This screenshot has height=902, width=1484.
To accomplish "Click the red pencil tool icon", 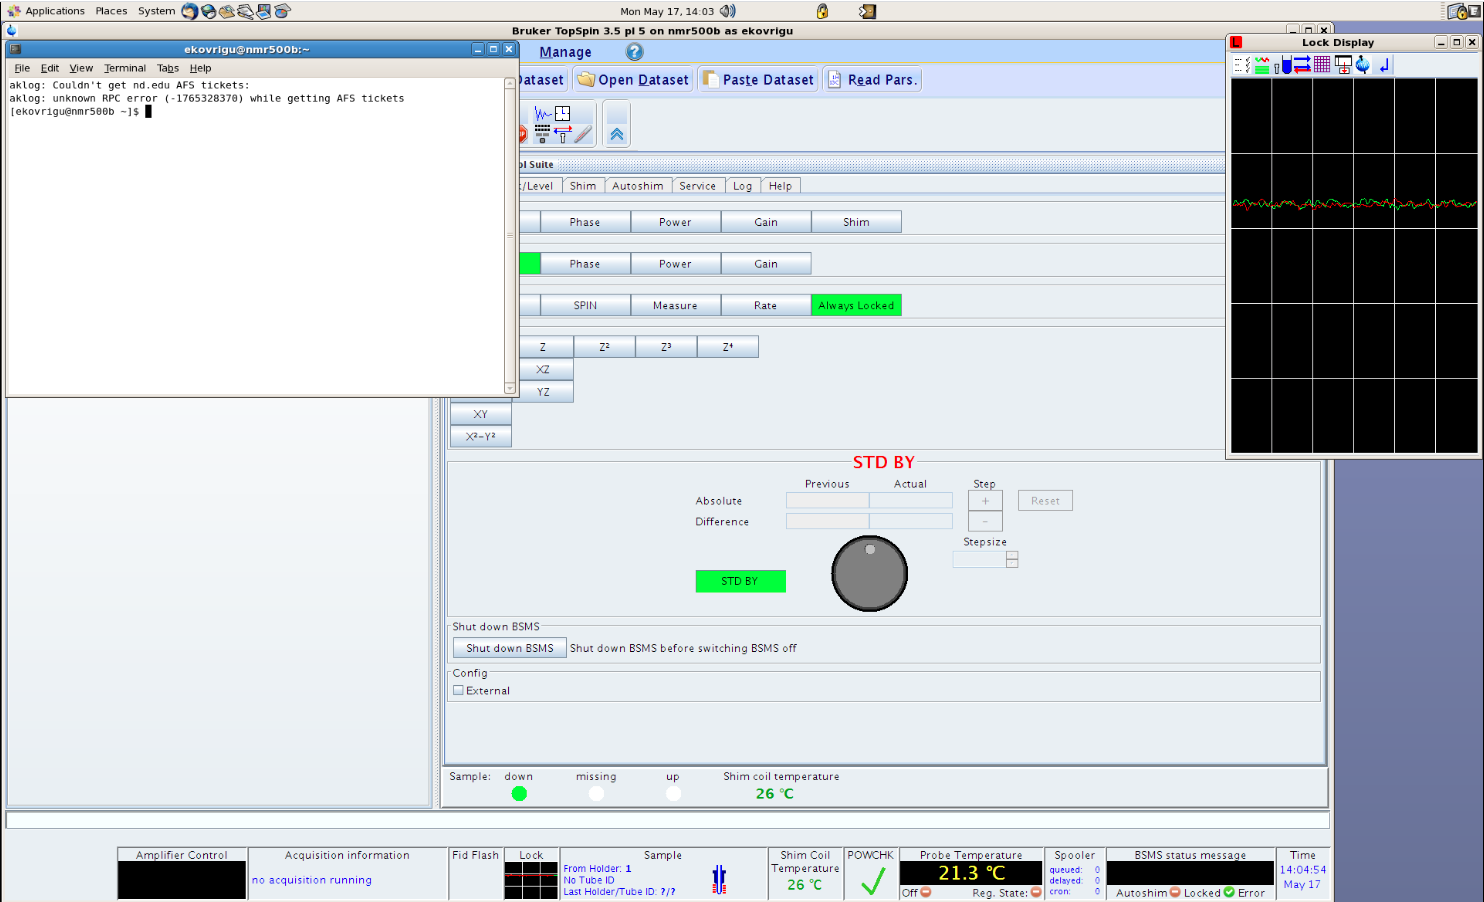I will pos(583,134).
